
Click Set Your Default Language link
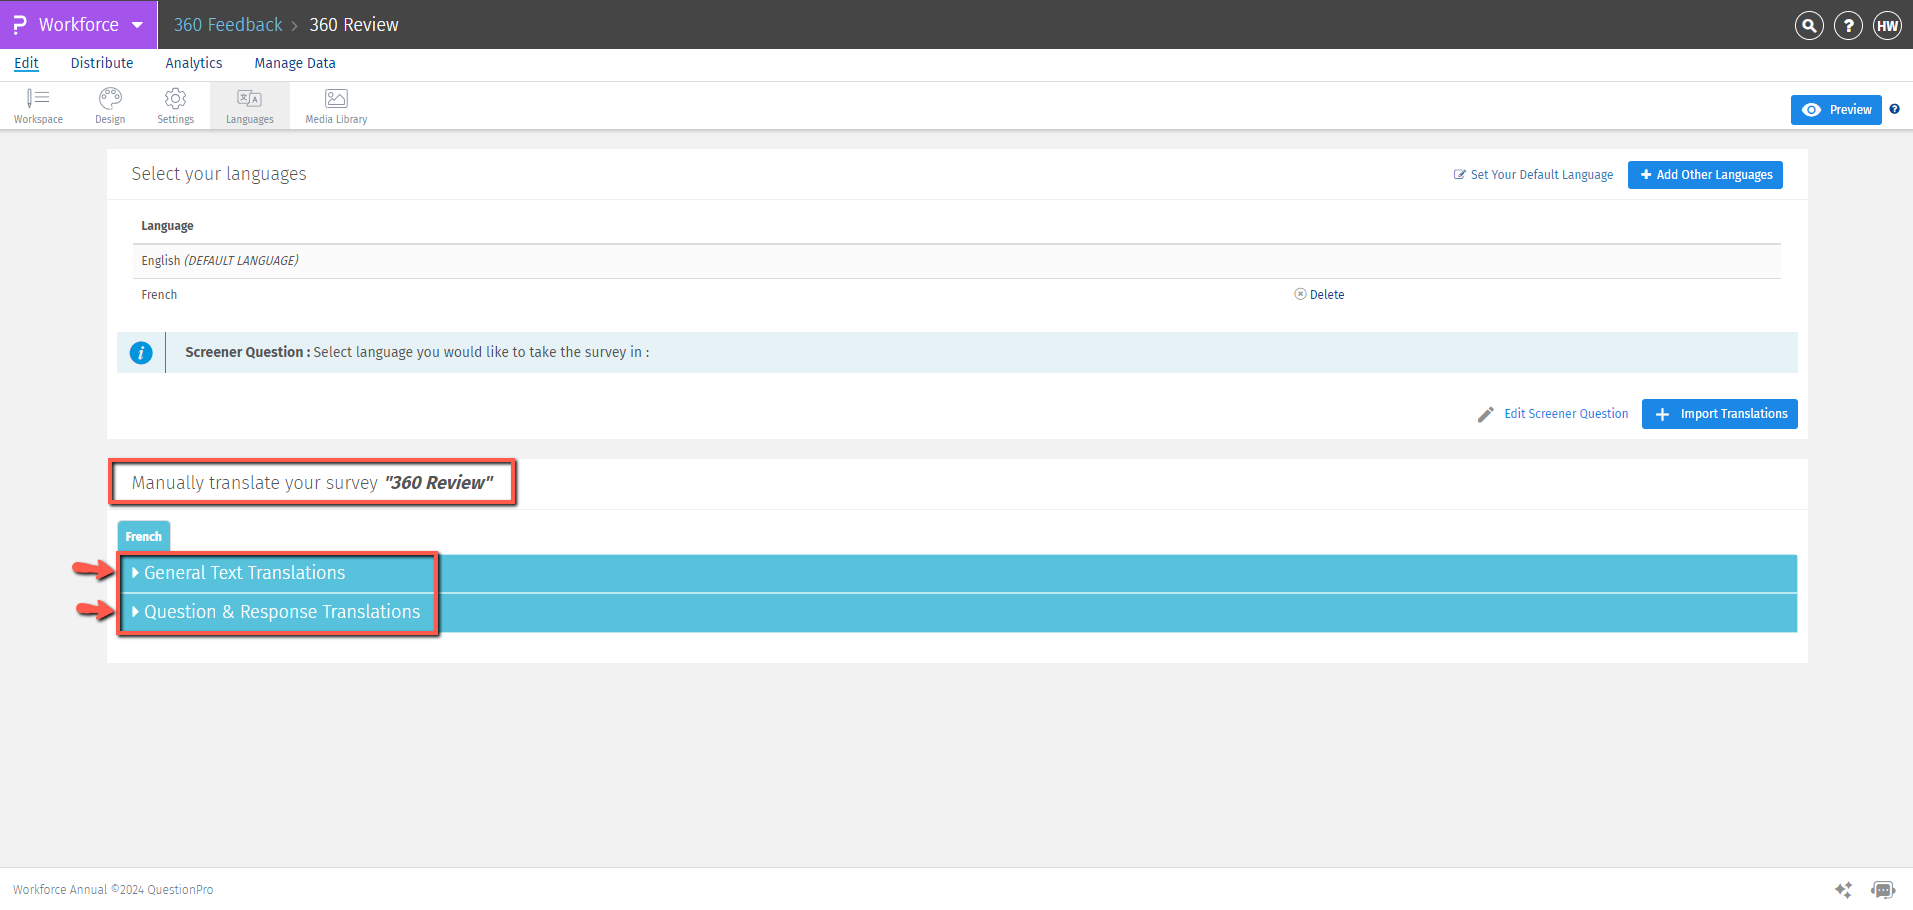click(x=1533, y=175)
